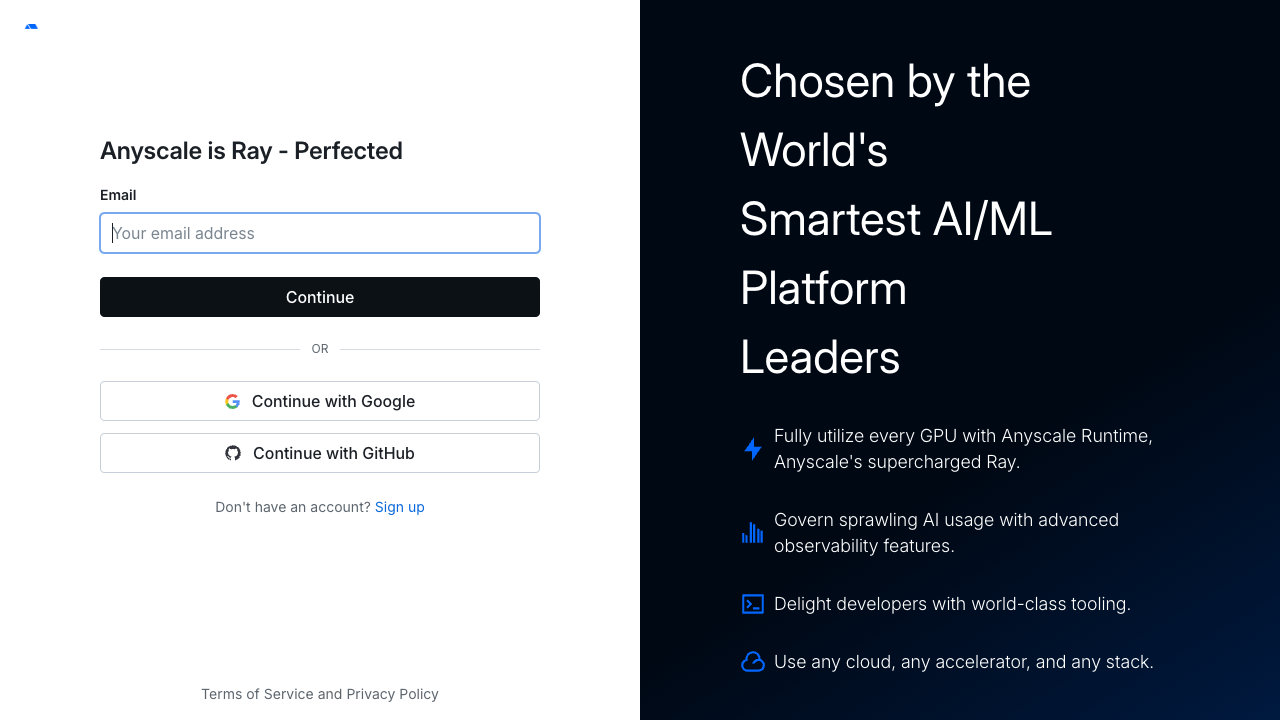Click the 'Delight developers with world-class tooling' text

[x=952, y=604]
